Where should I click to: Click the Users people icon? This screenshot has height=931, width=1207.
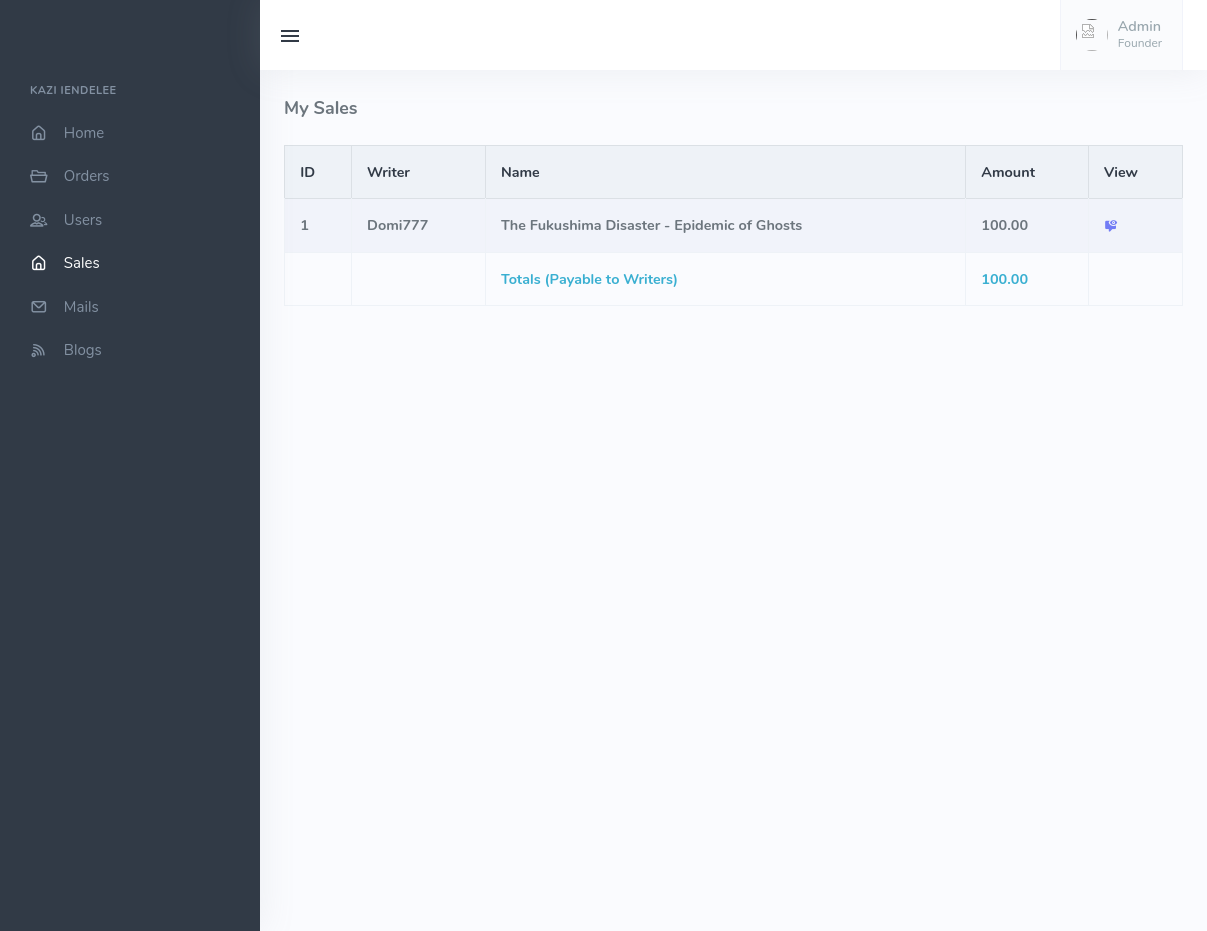pos(39,220)
